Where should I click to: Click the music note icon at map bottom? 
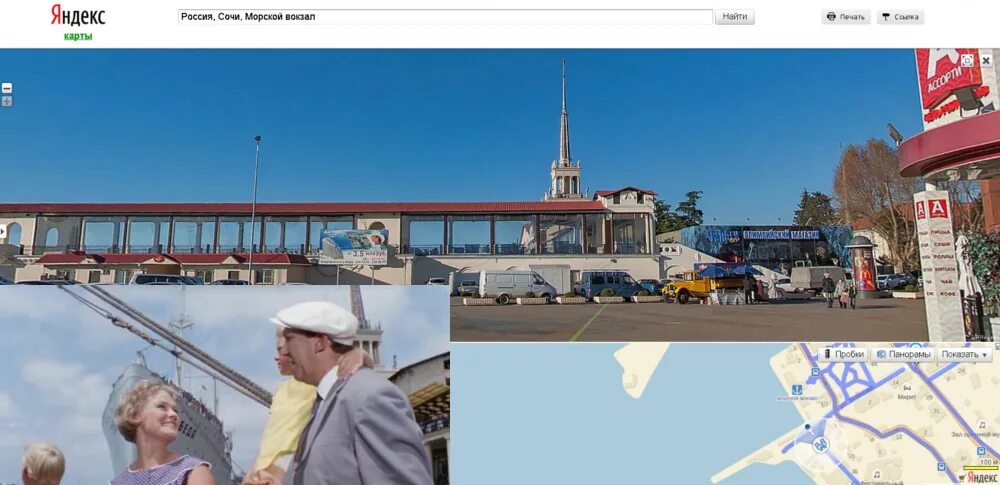click(x=877, y=475)
